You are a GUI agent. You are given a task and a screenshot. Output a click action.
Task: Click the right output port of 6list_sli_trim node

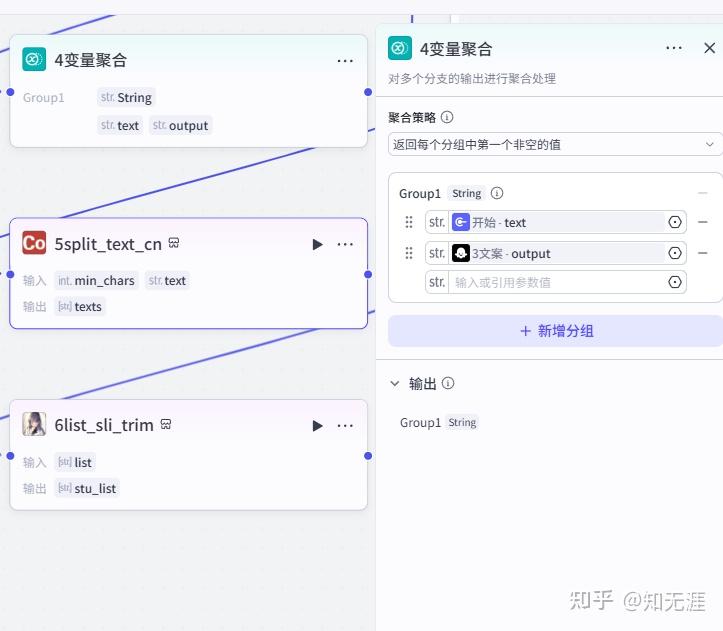368,456
